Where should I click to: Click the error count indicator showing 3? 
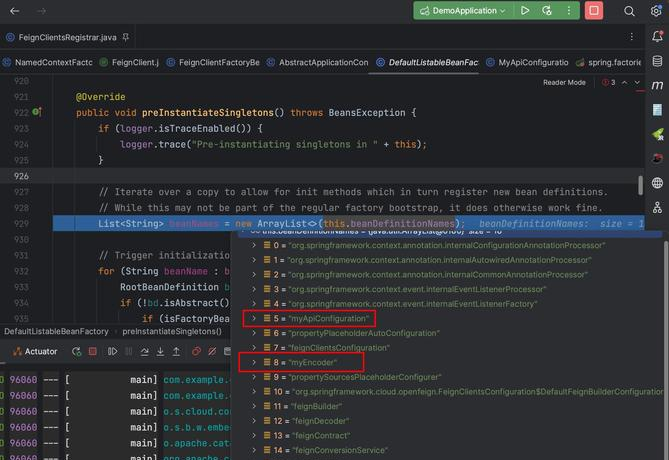coord(609,82)
